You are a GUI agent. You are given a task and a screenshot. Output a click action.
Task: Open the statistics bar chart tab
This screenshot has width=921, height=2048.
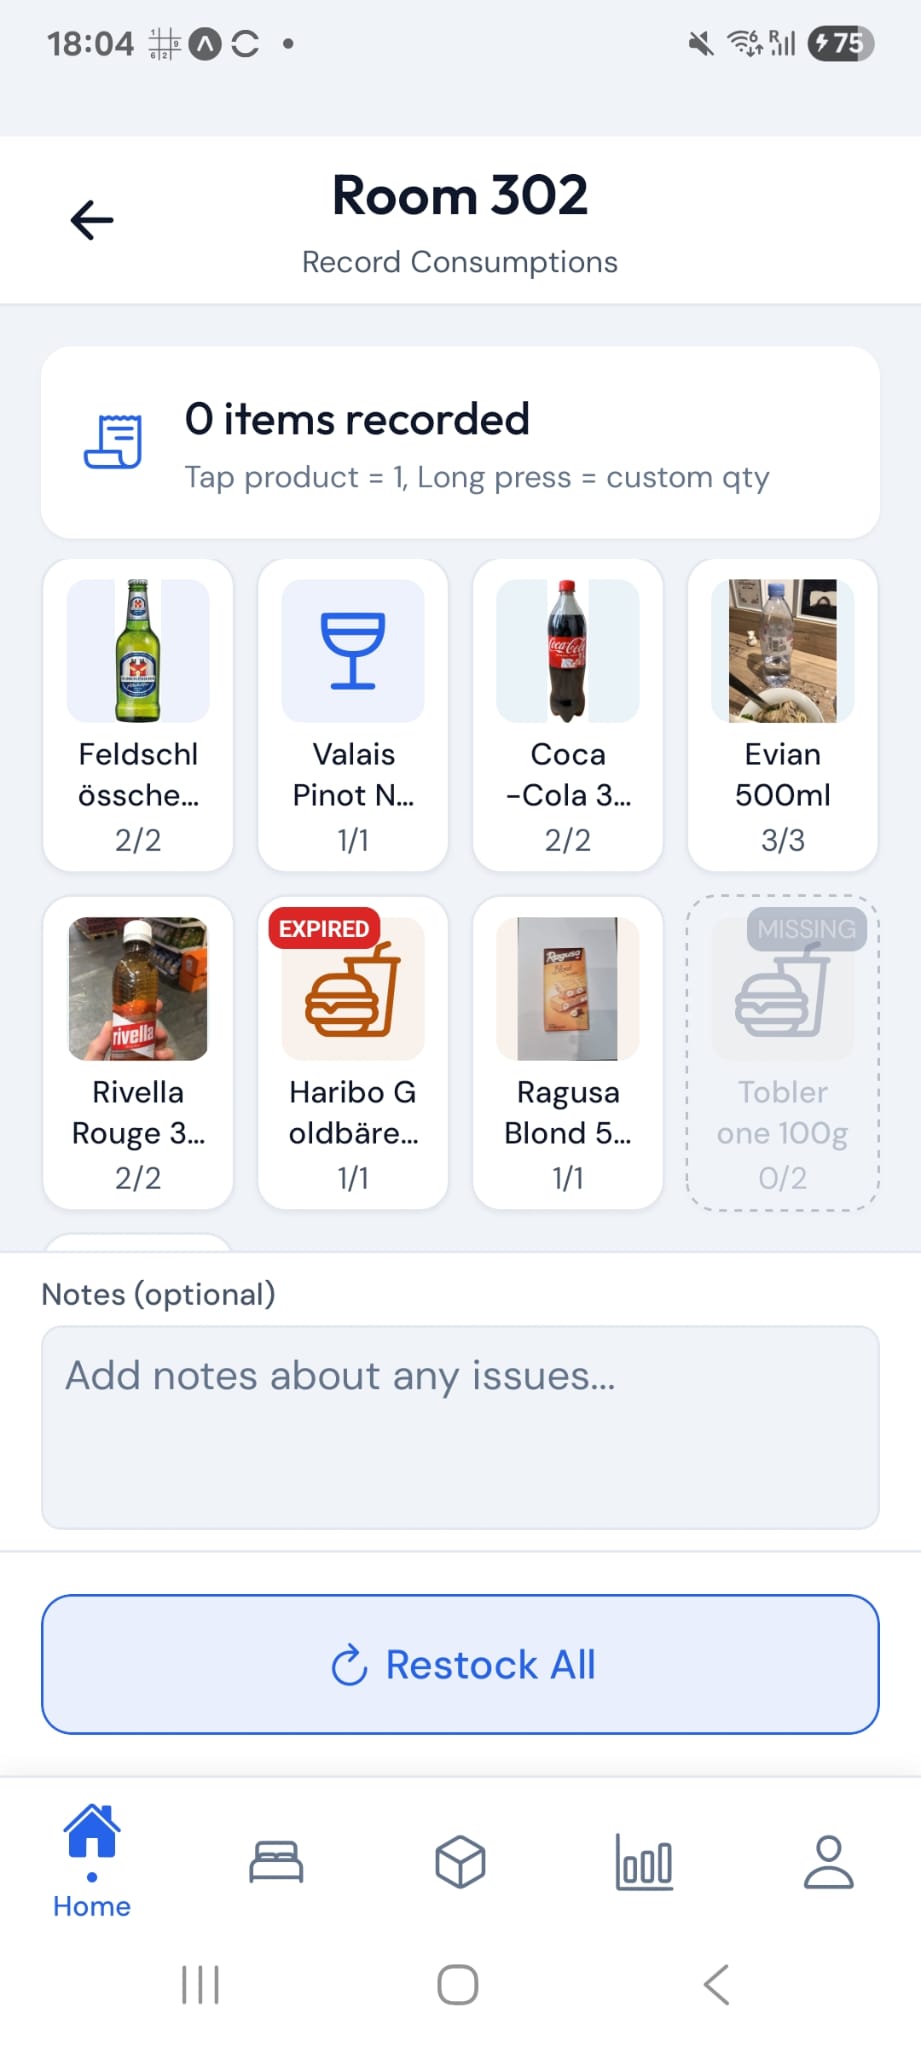click(644, 1862)
